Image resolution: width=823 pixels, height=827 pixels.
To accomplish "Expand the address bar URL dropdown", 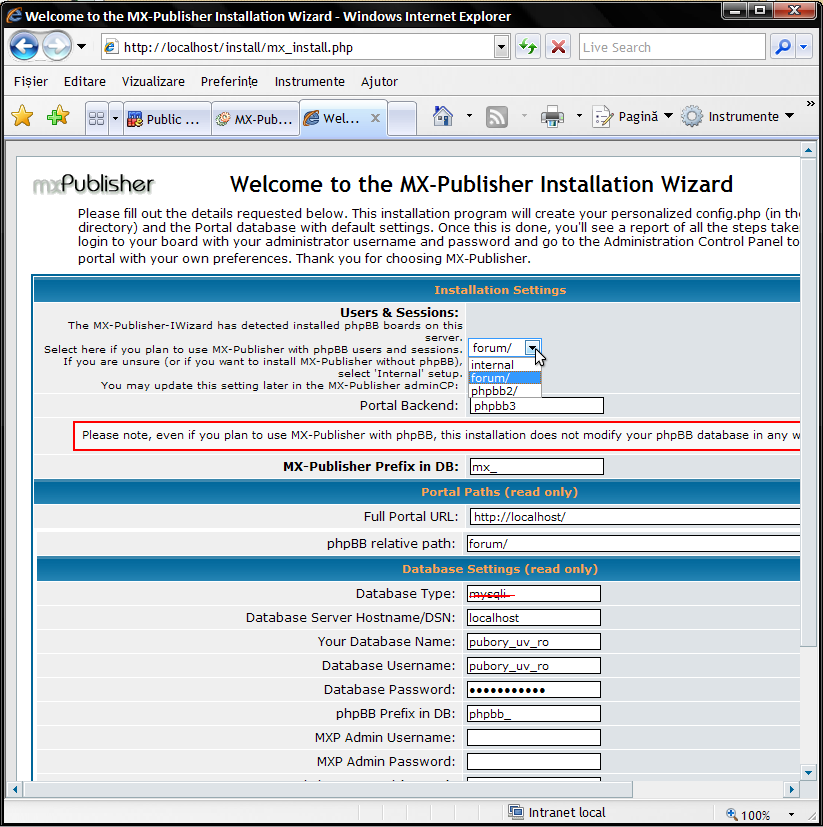I will click(x=501, y=47).
